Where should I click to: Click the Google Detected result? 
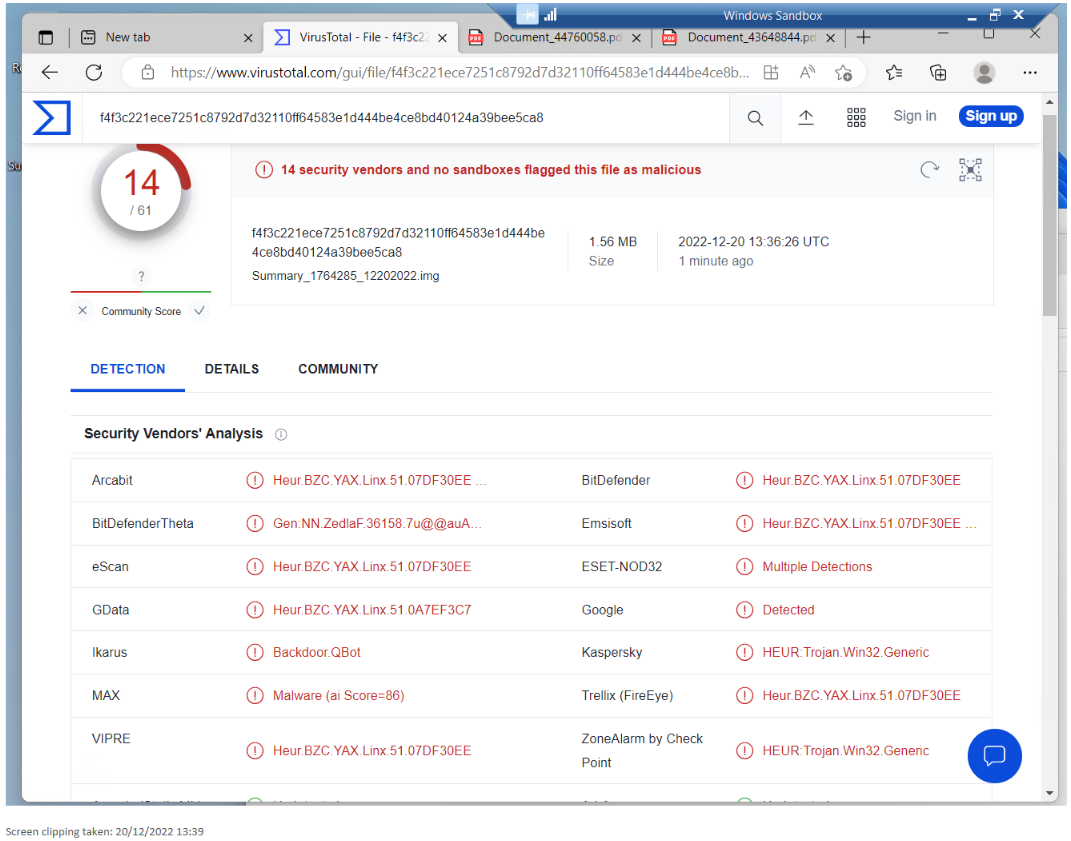point(788,609)
